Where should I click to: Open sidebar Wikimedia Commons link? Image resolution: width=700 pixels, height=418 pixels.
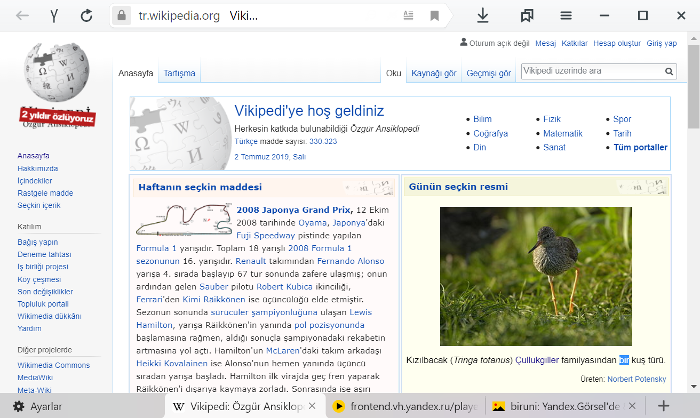pyautogui.click(x=54, y=365)
